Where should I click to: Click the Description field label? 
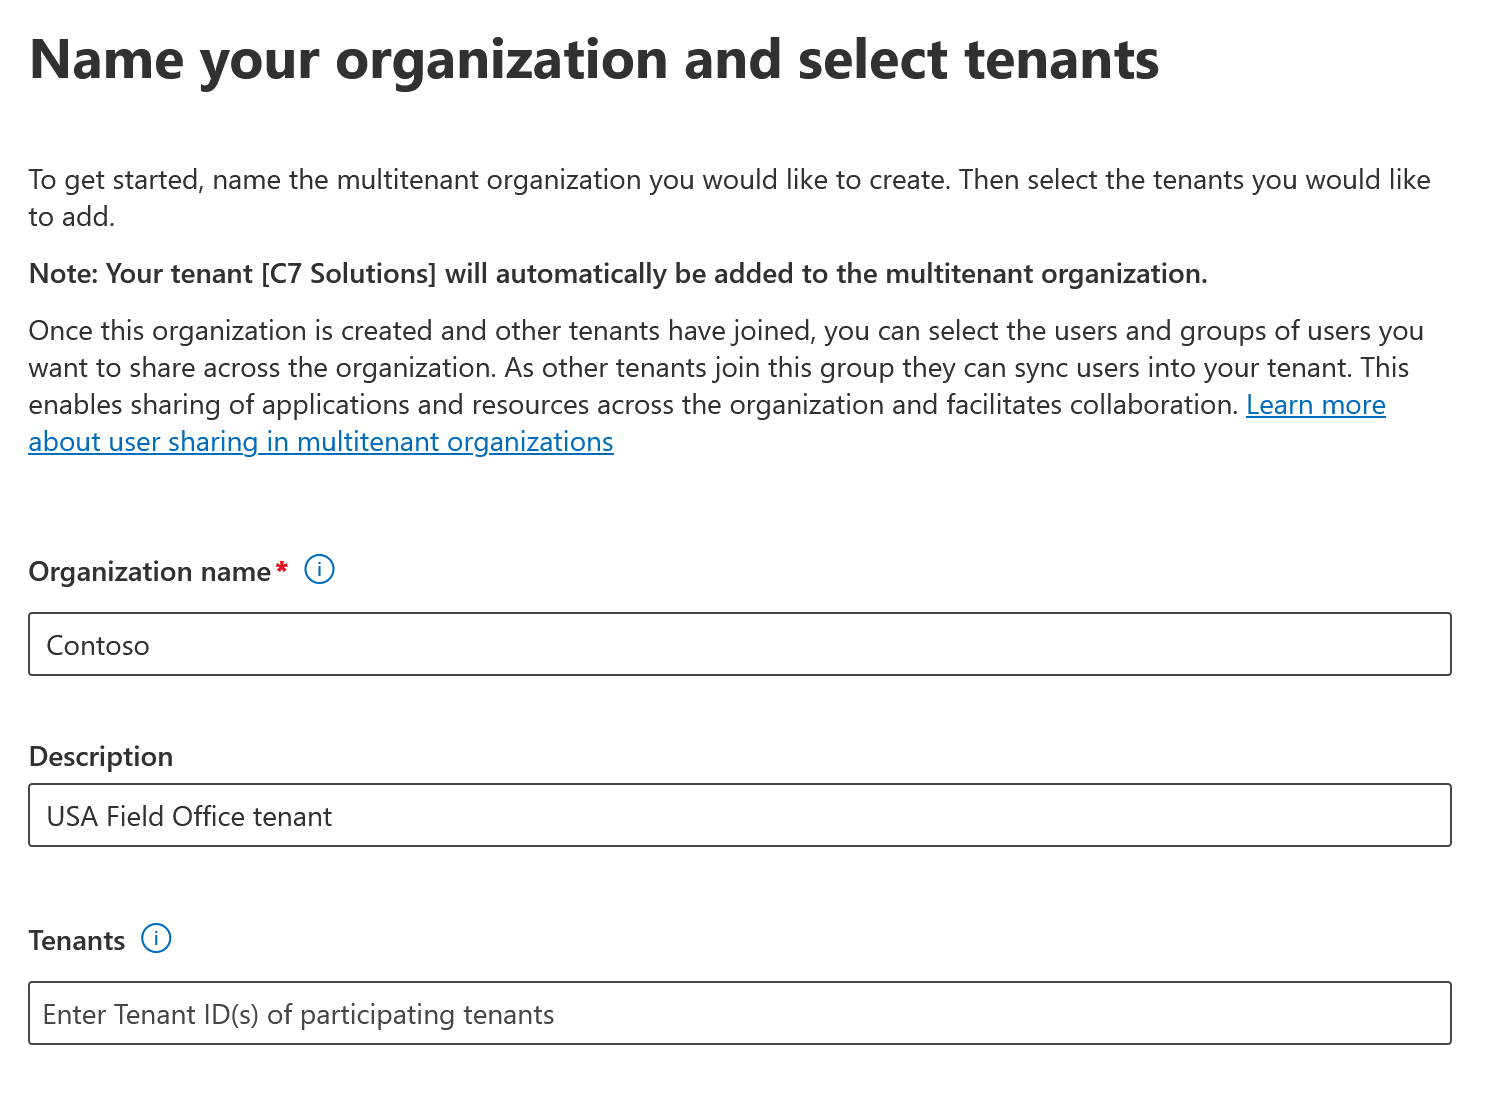(x=101, y=757)
